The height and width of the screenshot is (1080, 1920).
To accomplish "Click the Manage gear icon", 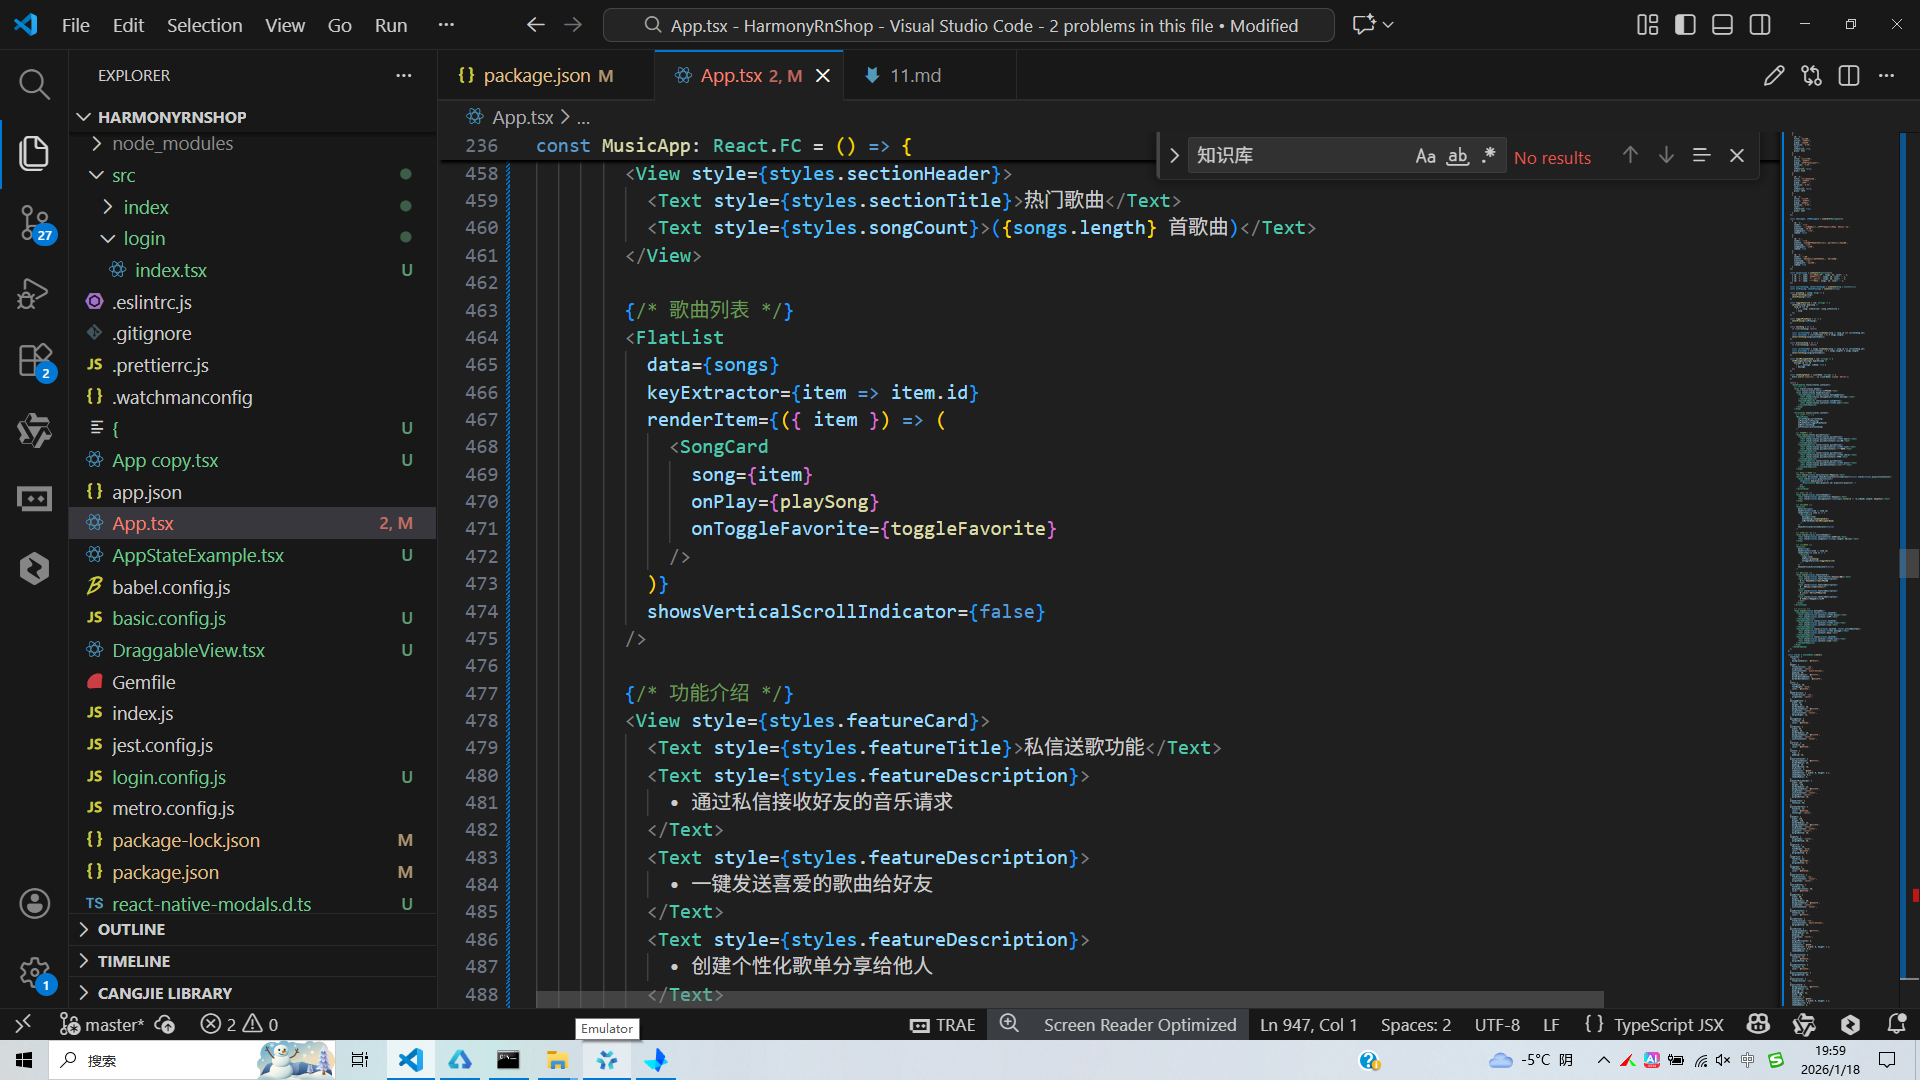I will click(34, 972).
